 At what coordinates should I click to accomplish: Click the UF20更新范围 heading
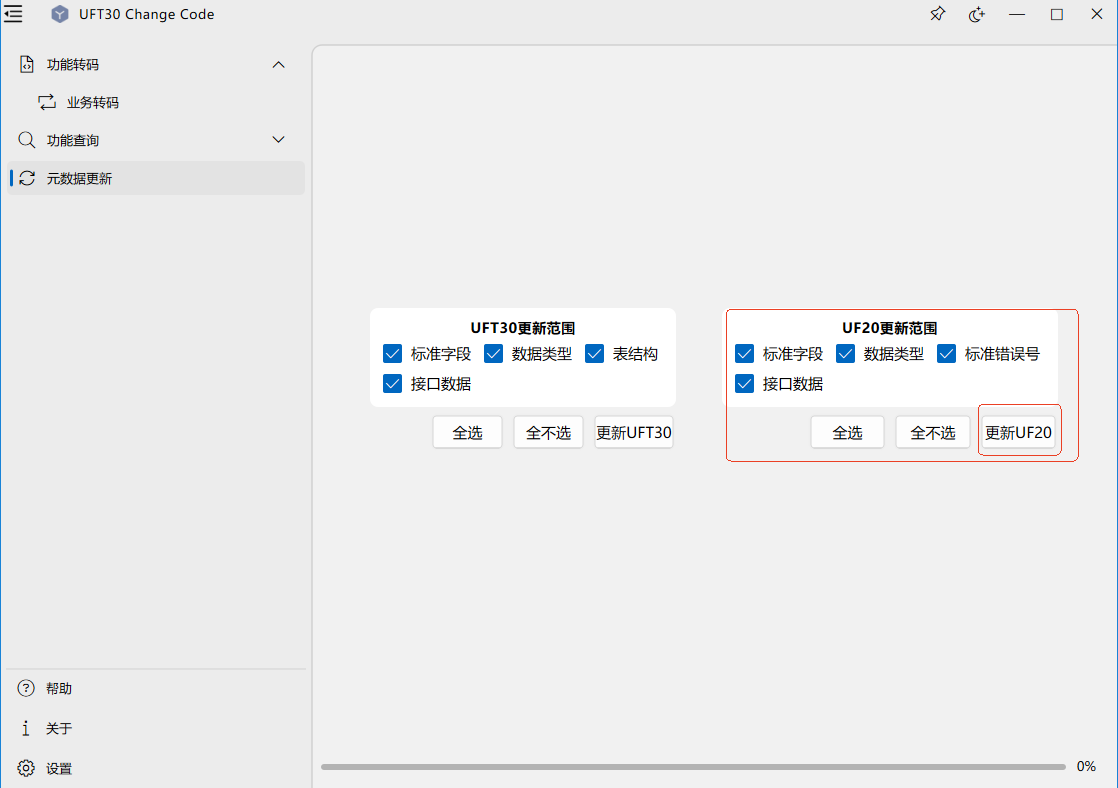[x=889, y=328]
